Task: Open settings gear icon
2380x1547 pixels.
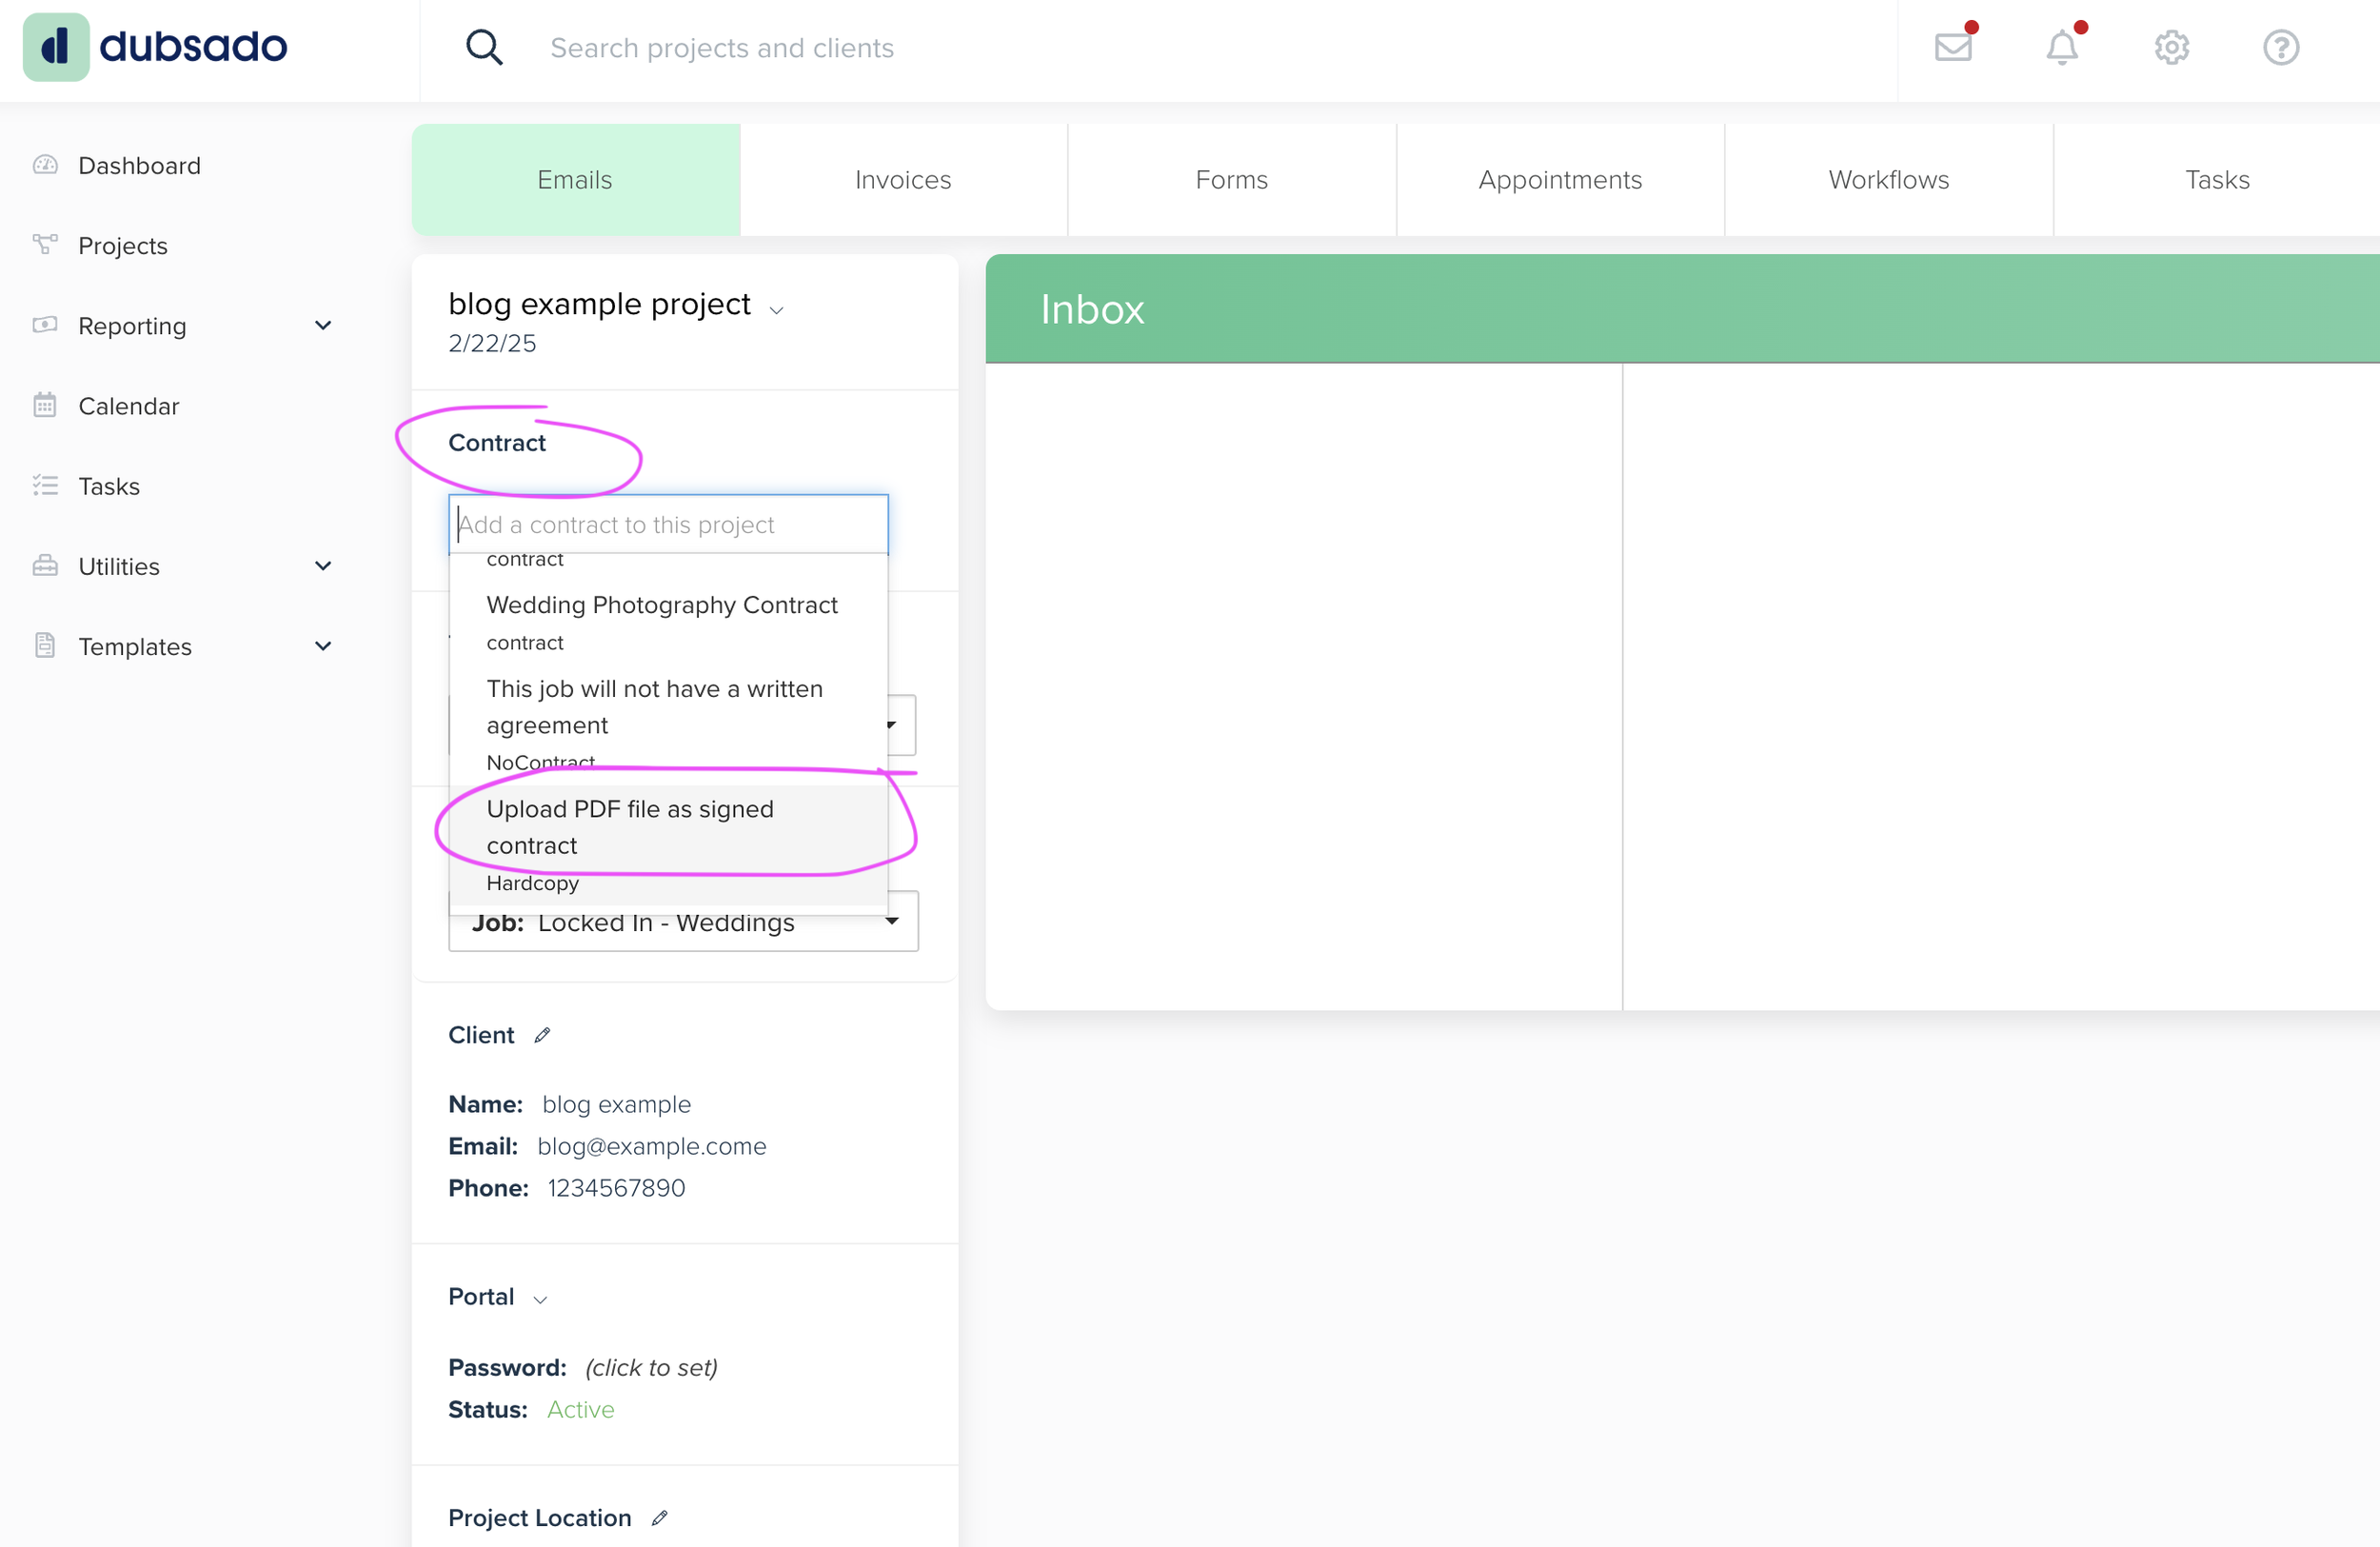Action: [x=2171, y=47]
